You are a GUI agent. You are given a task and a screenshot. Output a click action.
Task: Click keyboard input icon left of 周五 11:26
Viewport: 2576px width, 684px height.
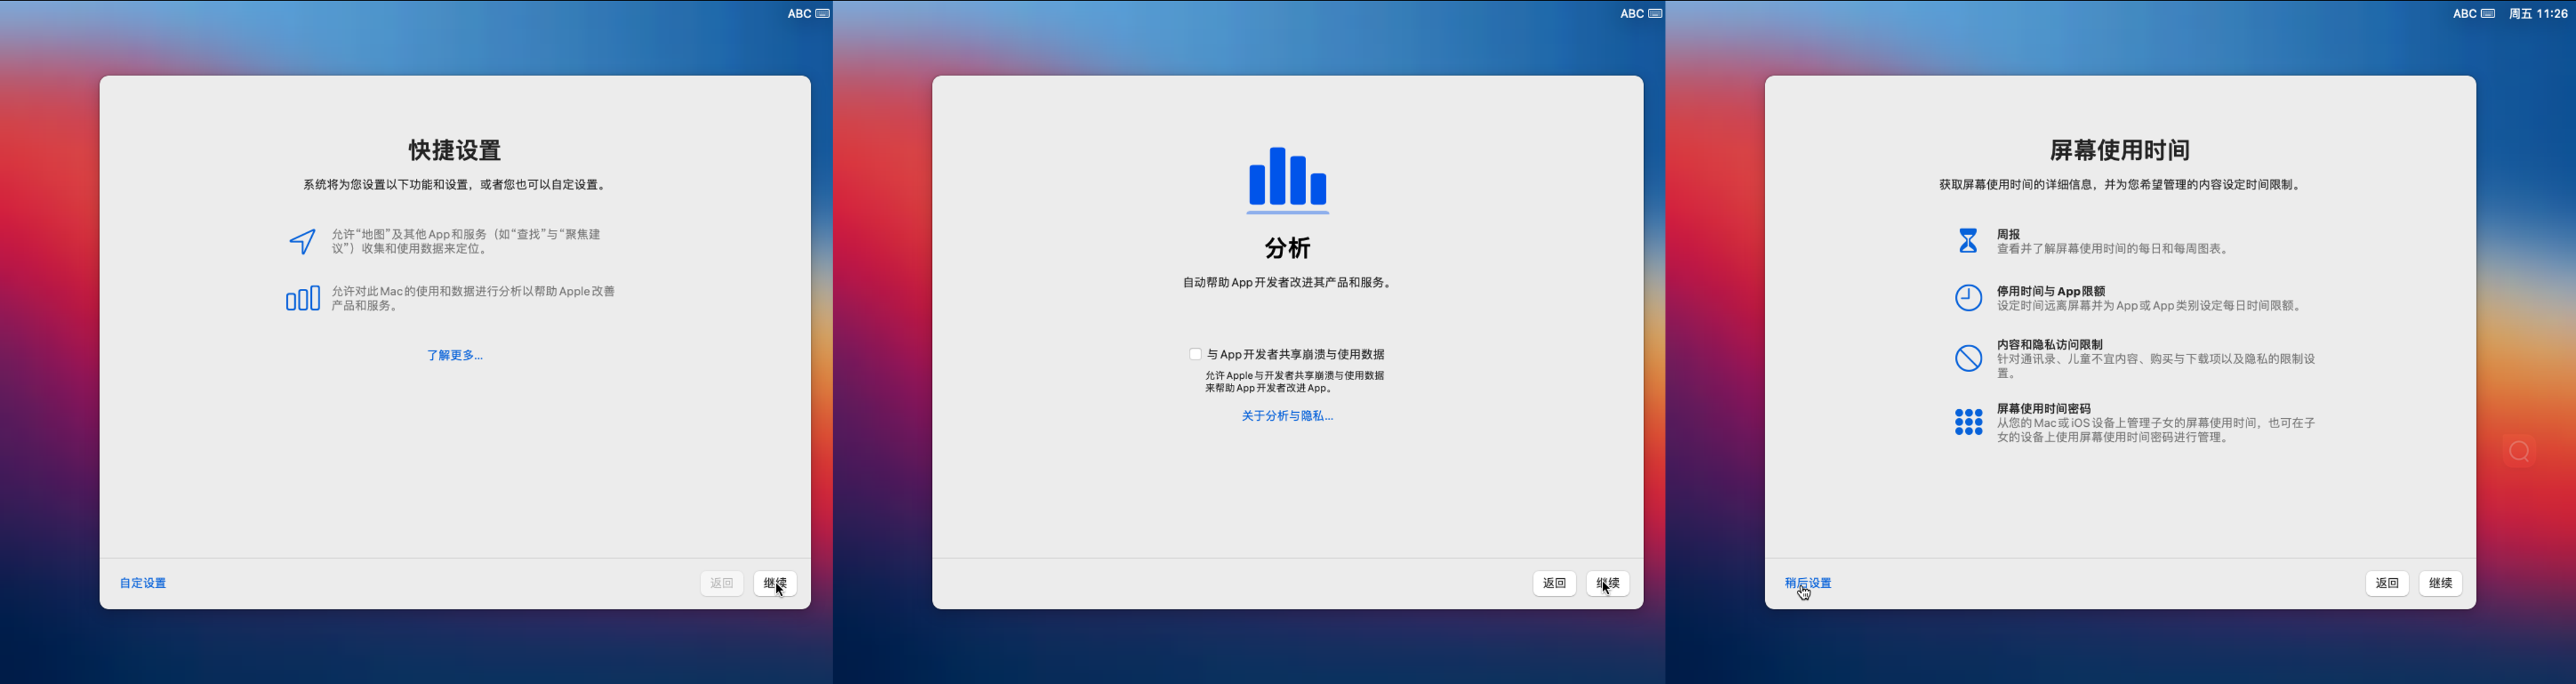click(x=2488, y=13)
